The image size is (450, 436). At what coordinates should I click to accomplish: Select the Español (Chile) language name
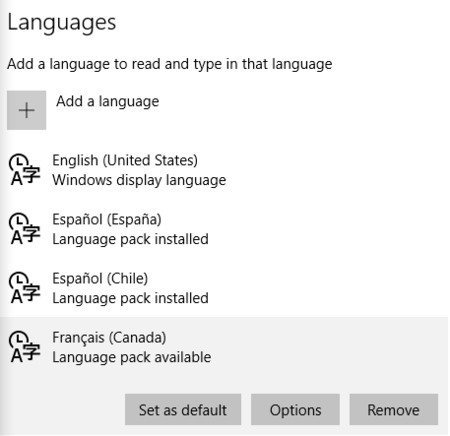pos(100,279)
